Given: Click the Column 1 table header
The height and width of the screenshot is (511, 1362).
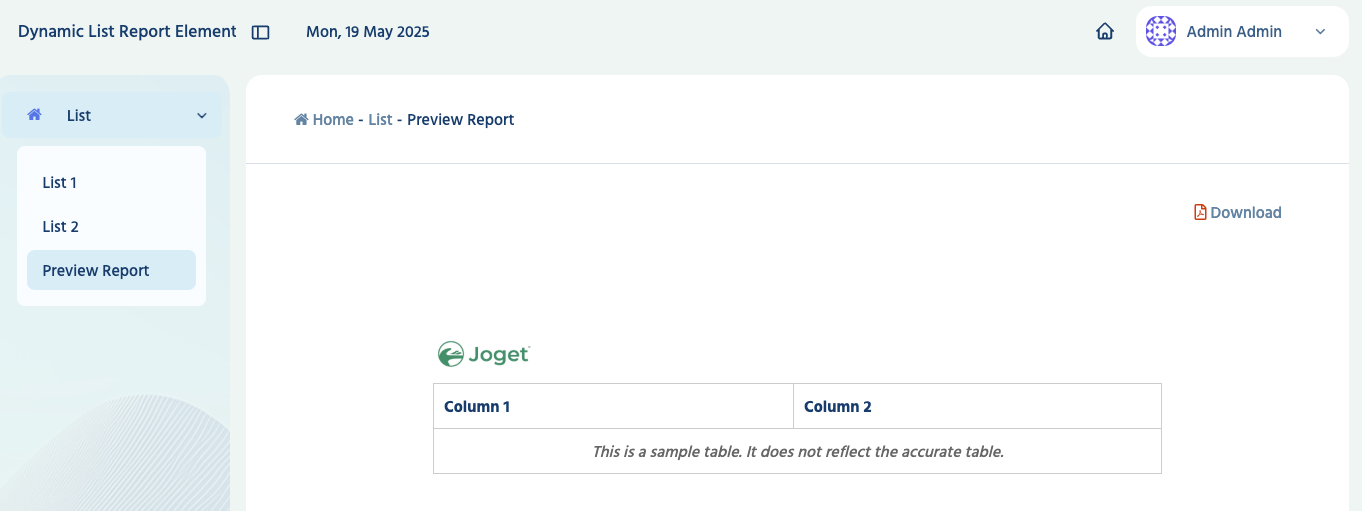Looking at the screenshot, I should click(x=613, y=406).
